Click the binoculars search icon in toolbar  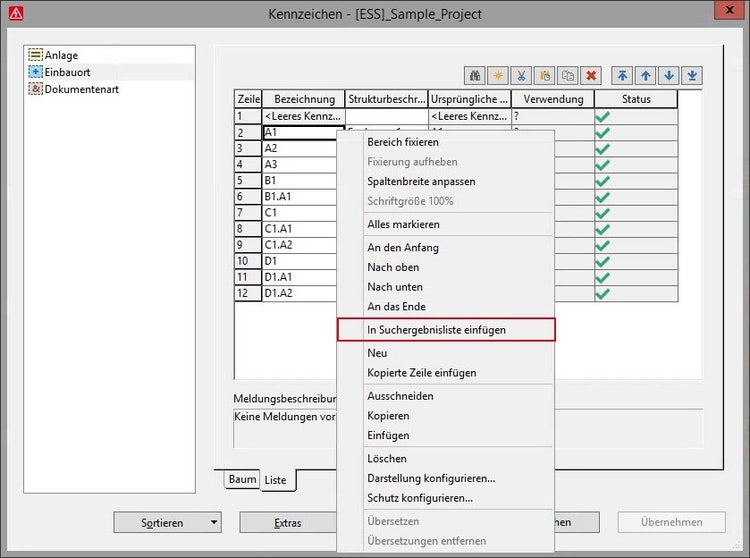coord(476,75)
